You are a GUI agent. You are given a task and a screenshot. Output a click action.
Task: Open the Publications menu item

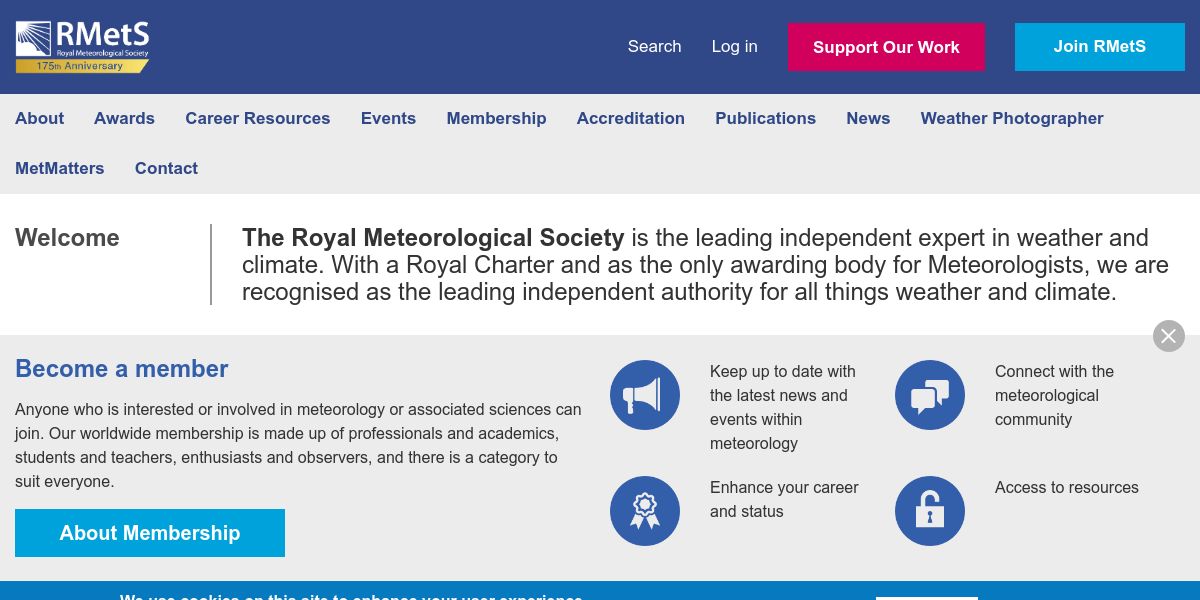click(x=765, y=118)
